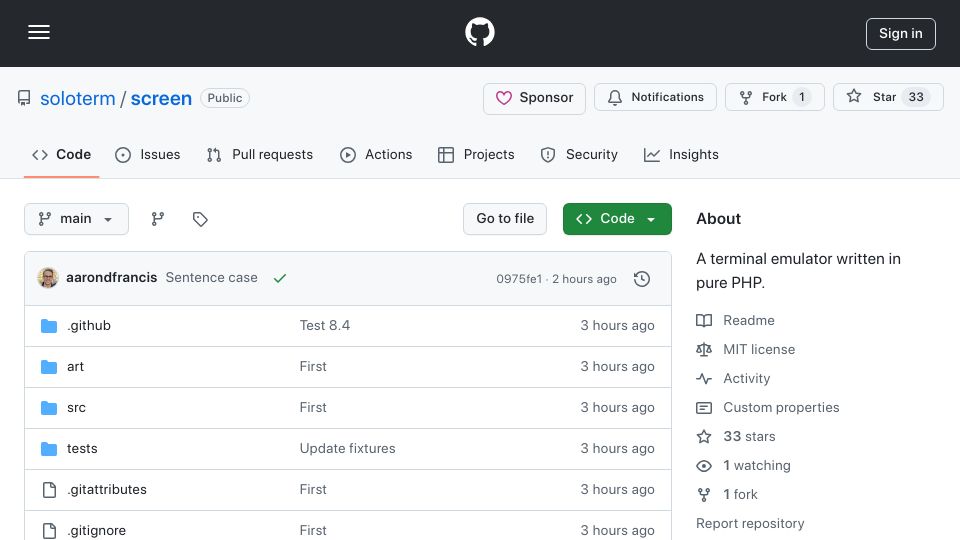960x540 pixels.
Task: Open the Sentence case commit message
Action: [211, 278]
